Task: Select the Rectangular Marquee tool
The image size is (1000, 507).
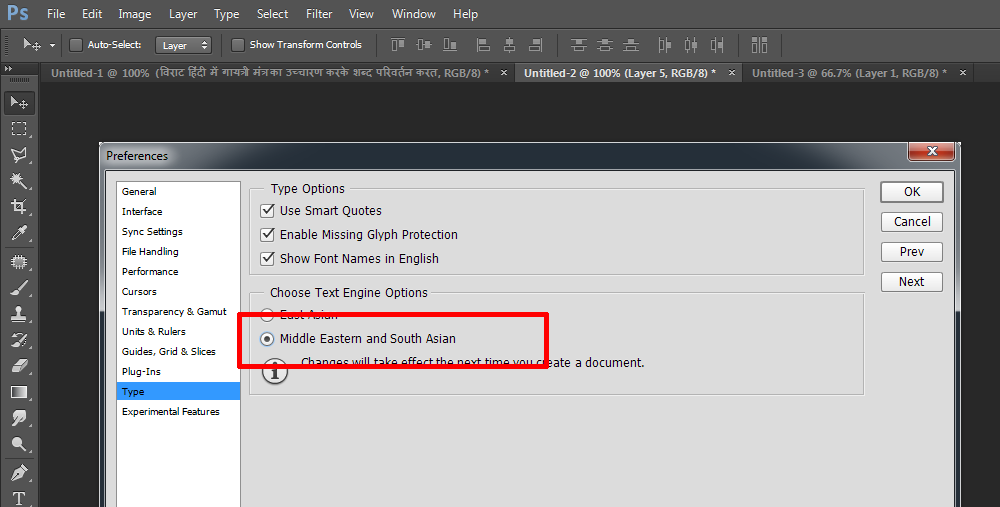Action: coord(19,129)
